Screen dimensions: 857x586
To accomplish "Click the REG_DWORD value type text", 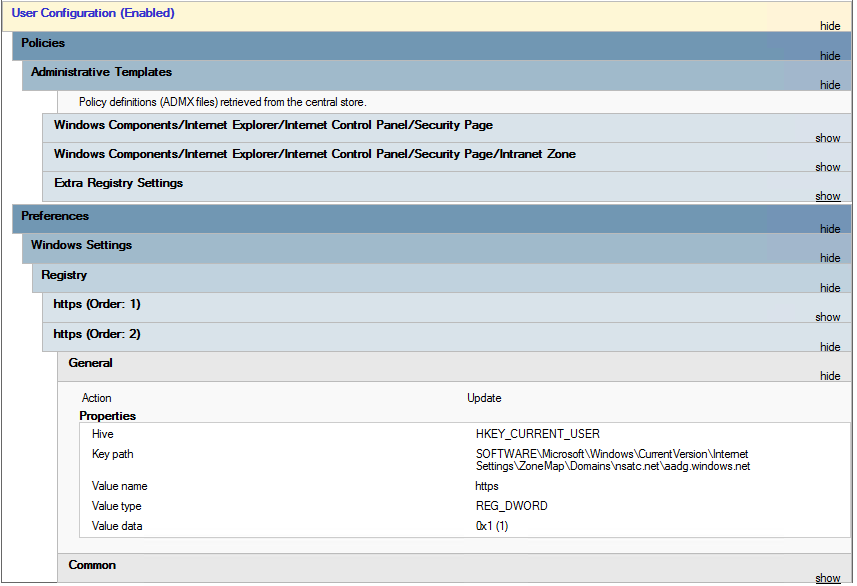I will [x=511, y=506].
